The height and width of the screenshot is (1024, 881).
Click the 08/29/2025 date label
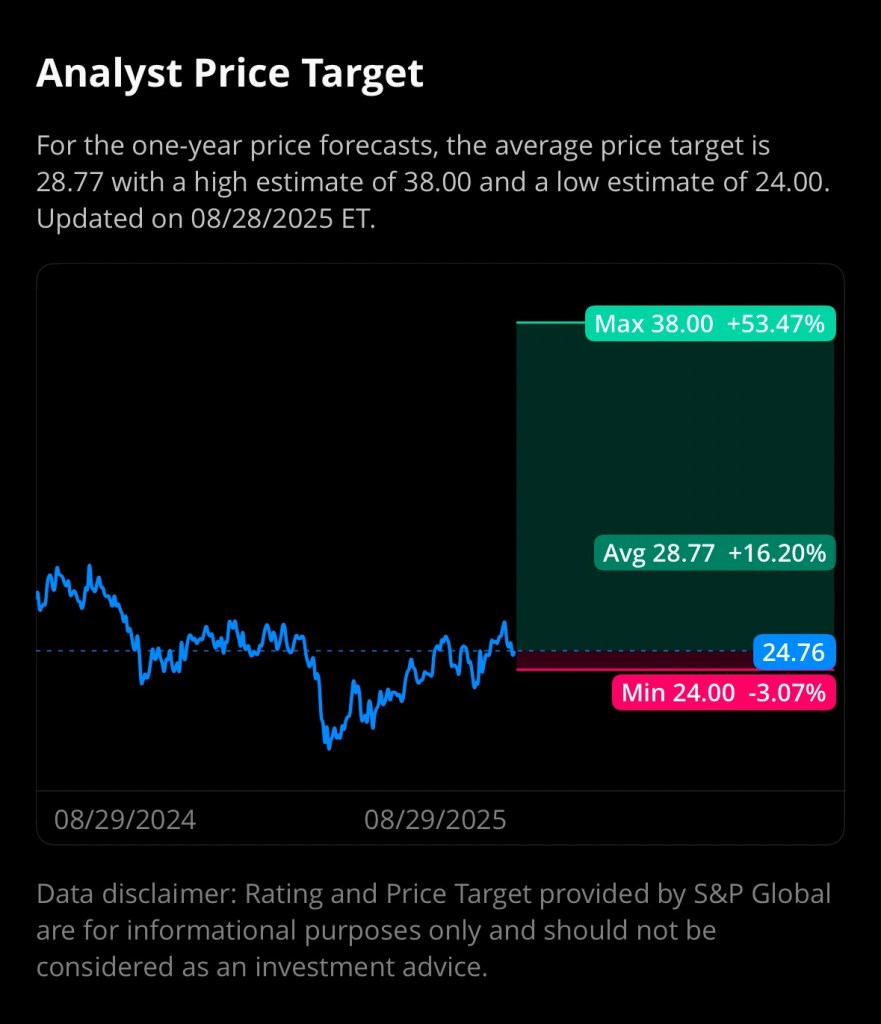[x=435, y=821]
